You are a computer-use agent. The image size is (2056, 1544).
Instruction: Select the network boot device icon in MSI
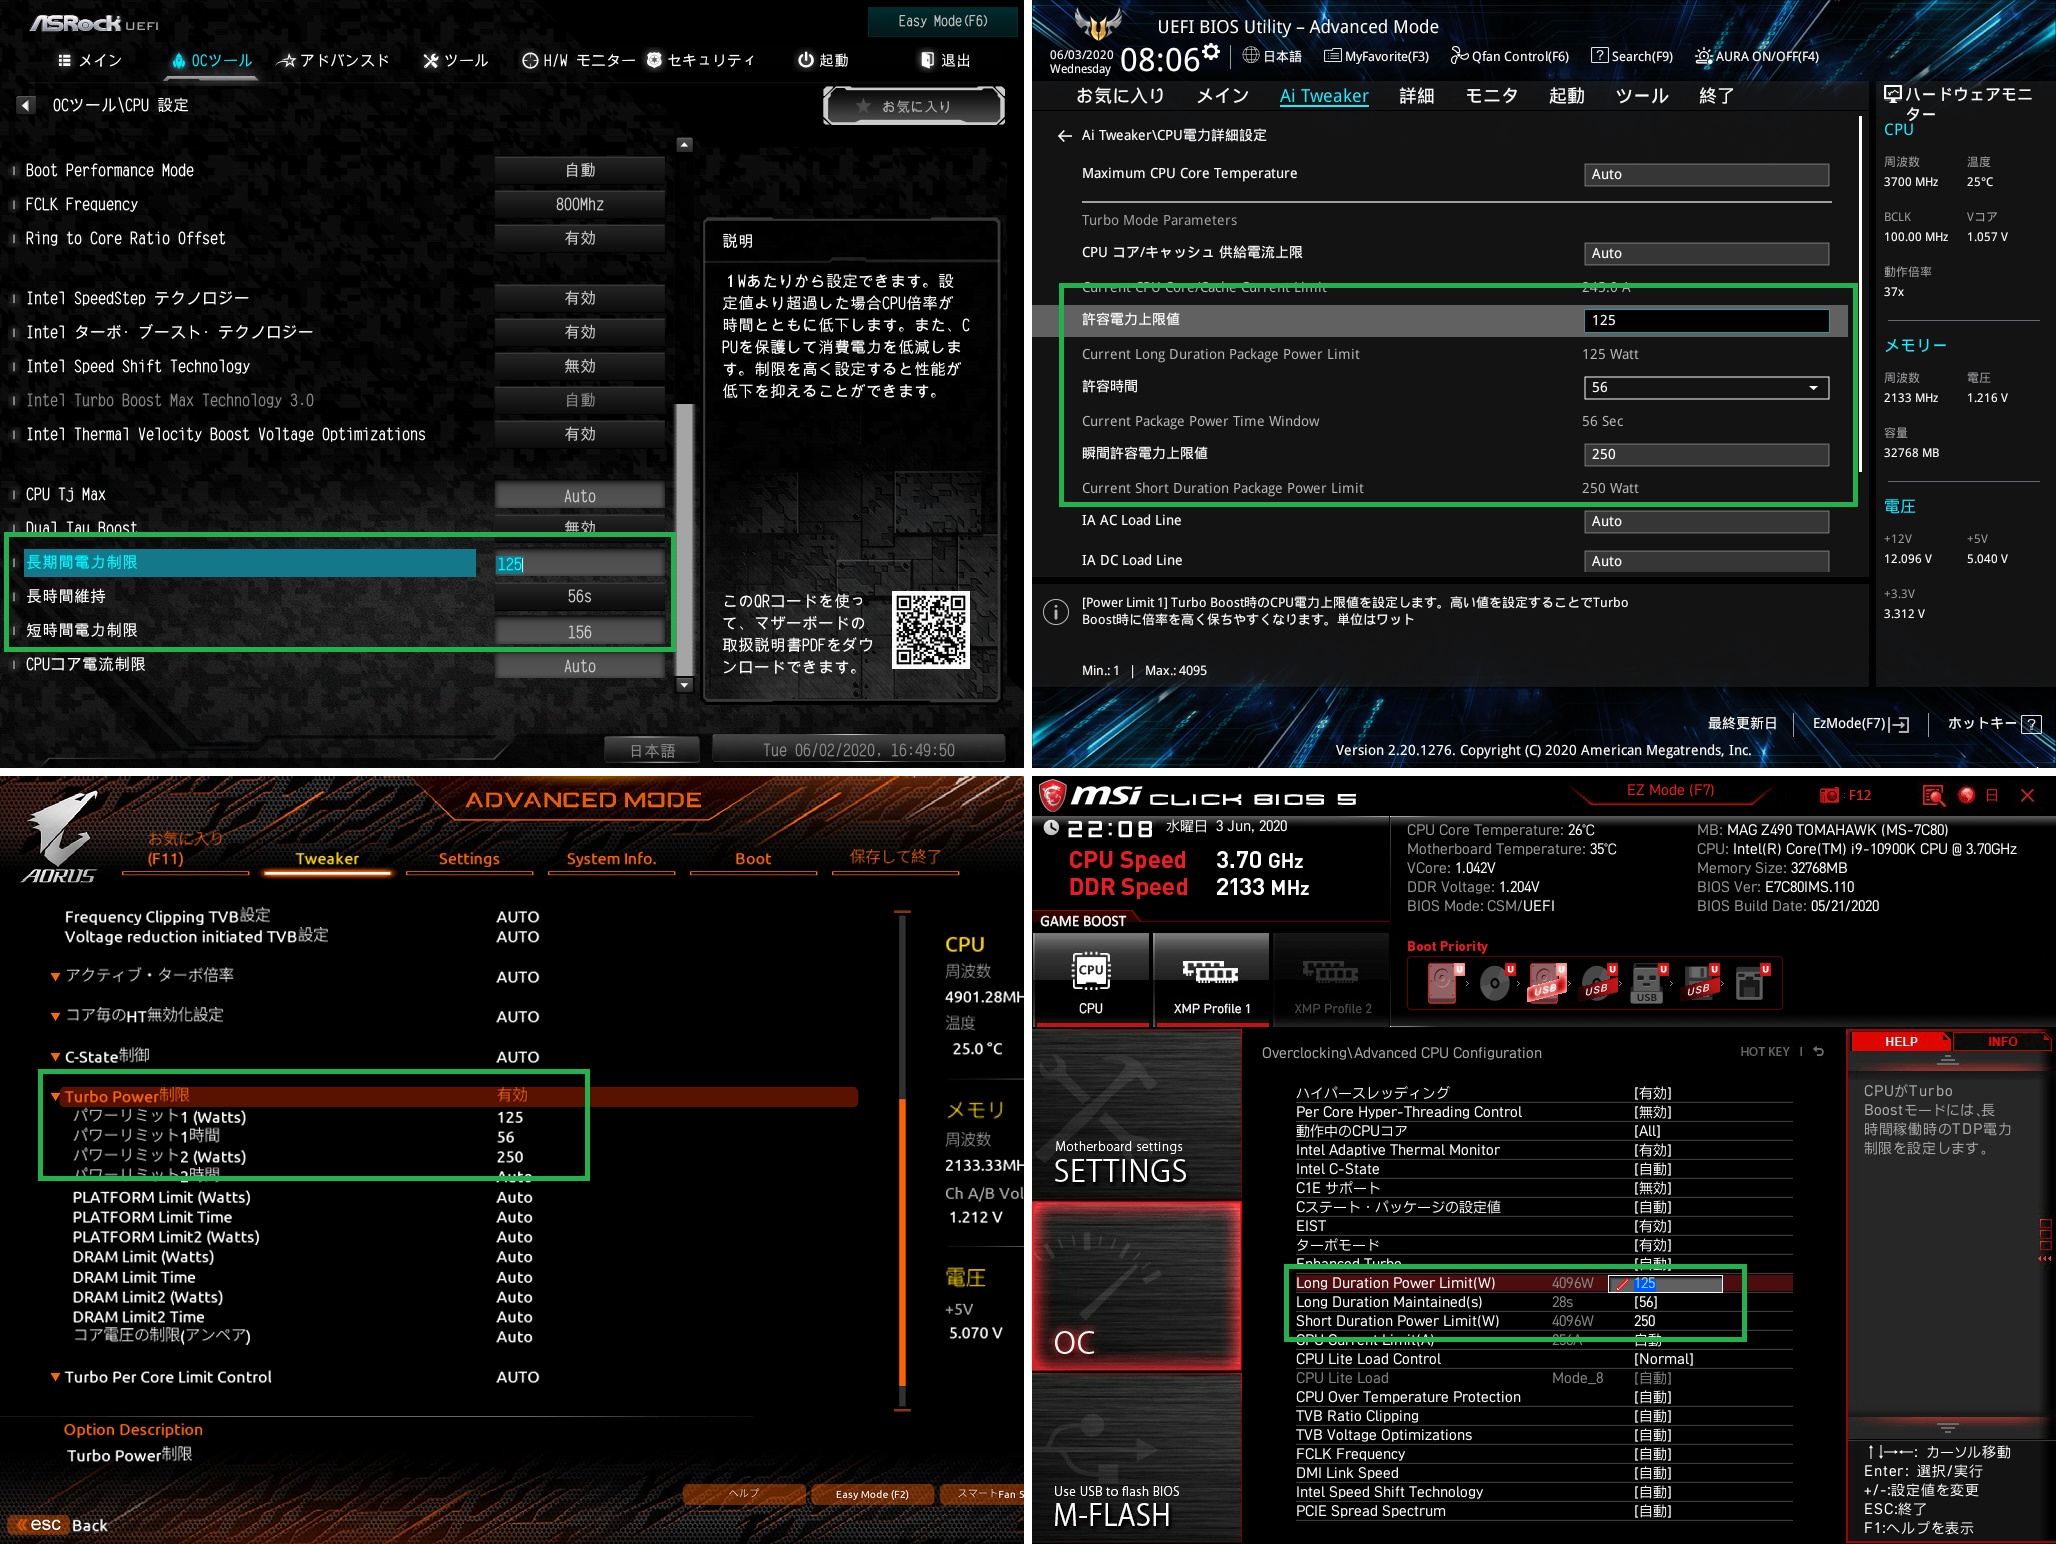coord(1751,984)
